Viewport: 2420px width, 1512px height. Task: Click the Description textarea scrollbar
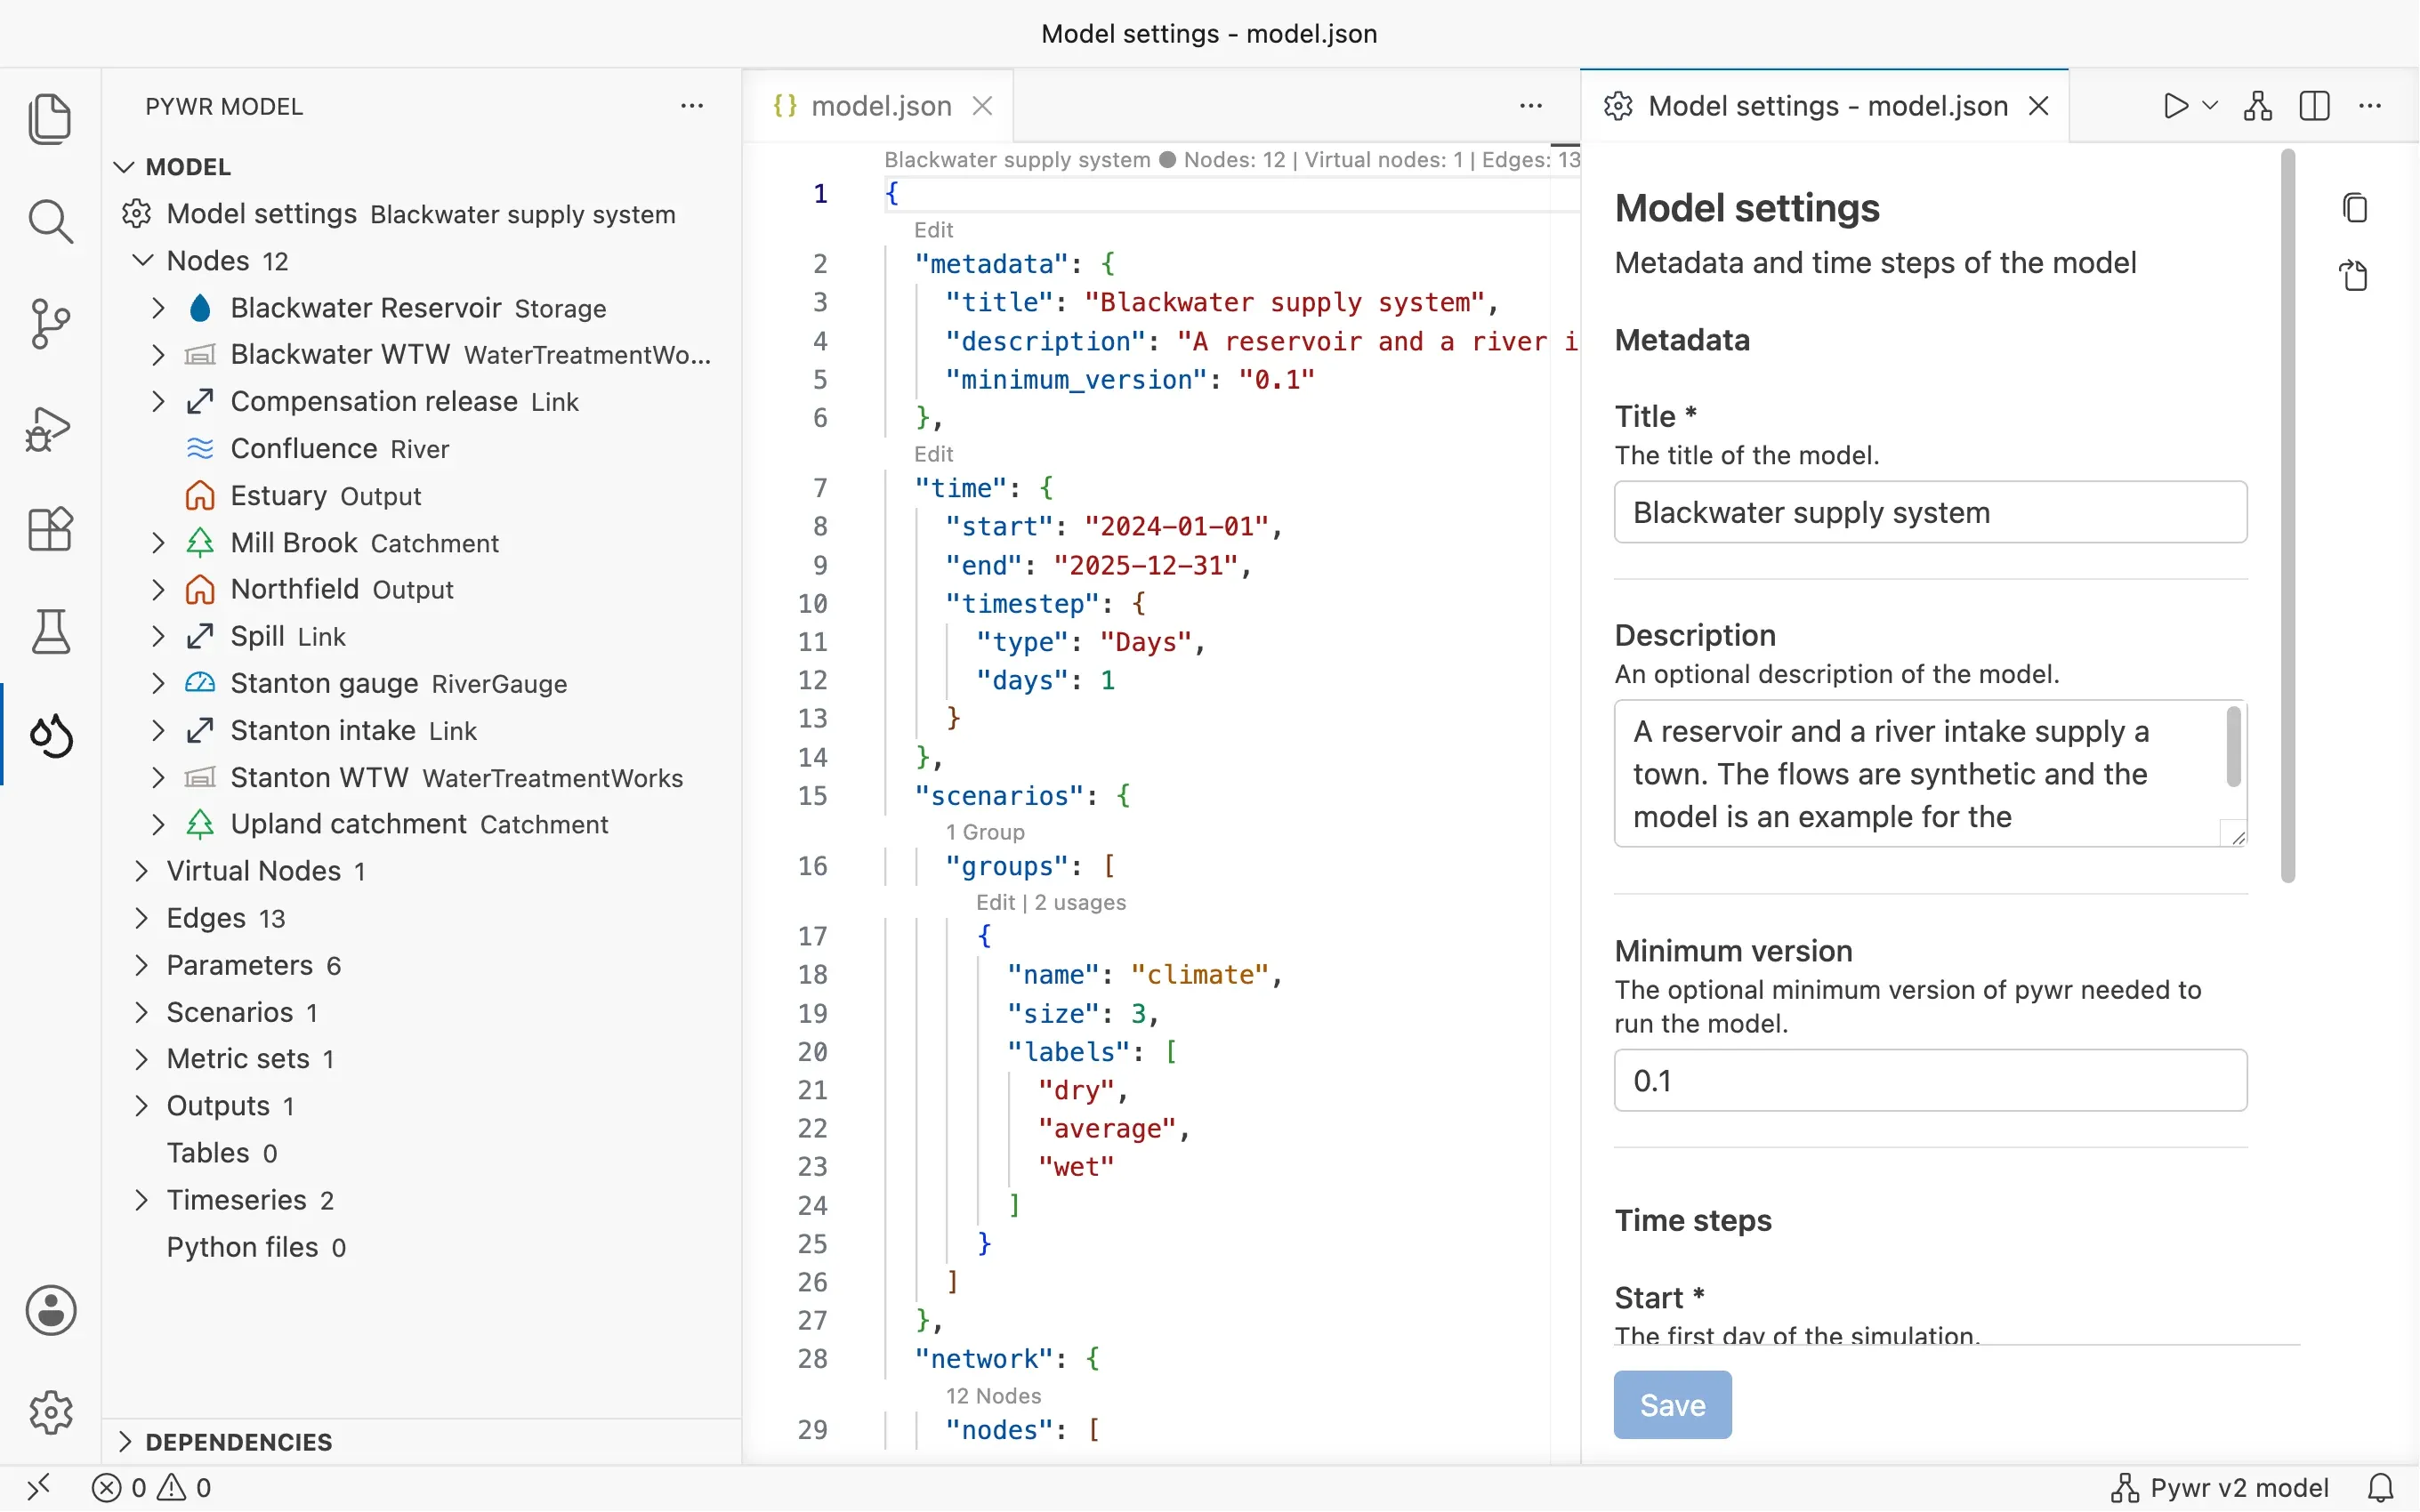[2232, 747]
